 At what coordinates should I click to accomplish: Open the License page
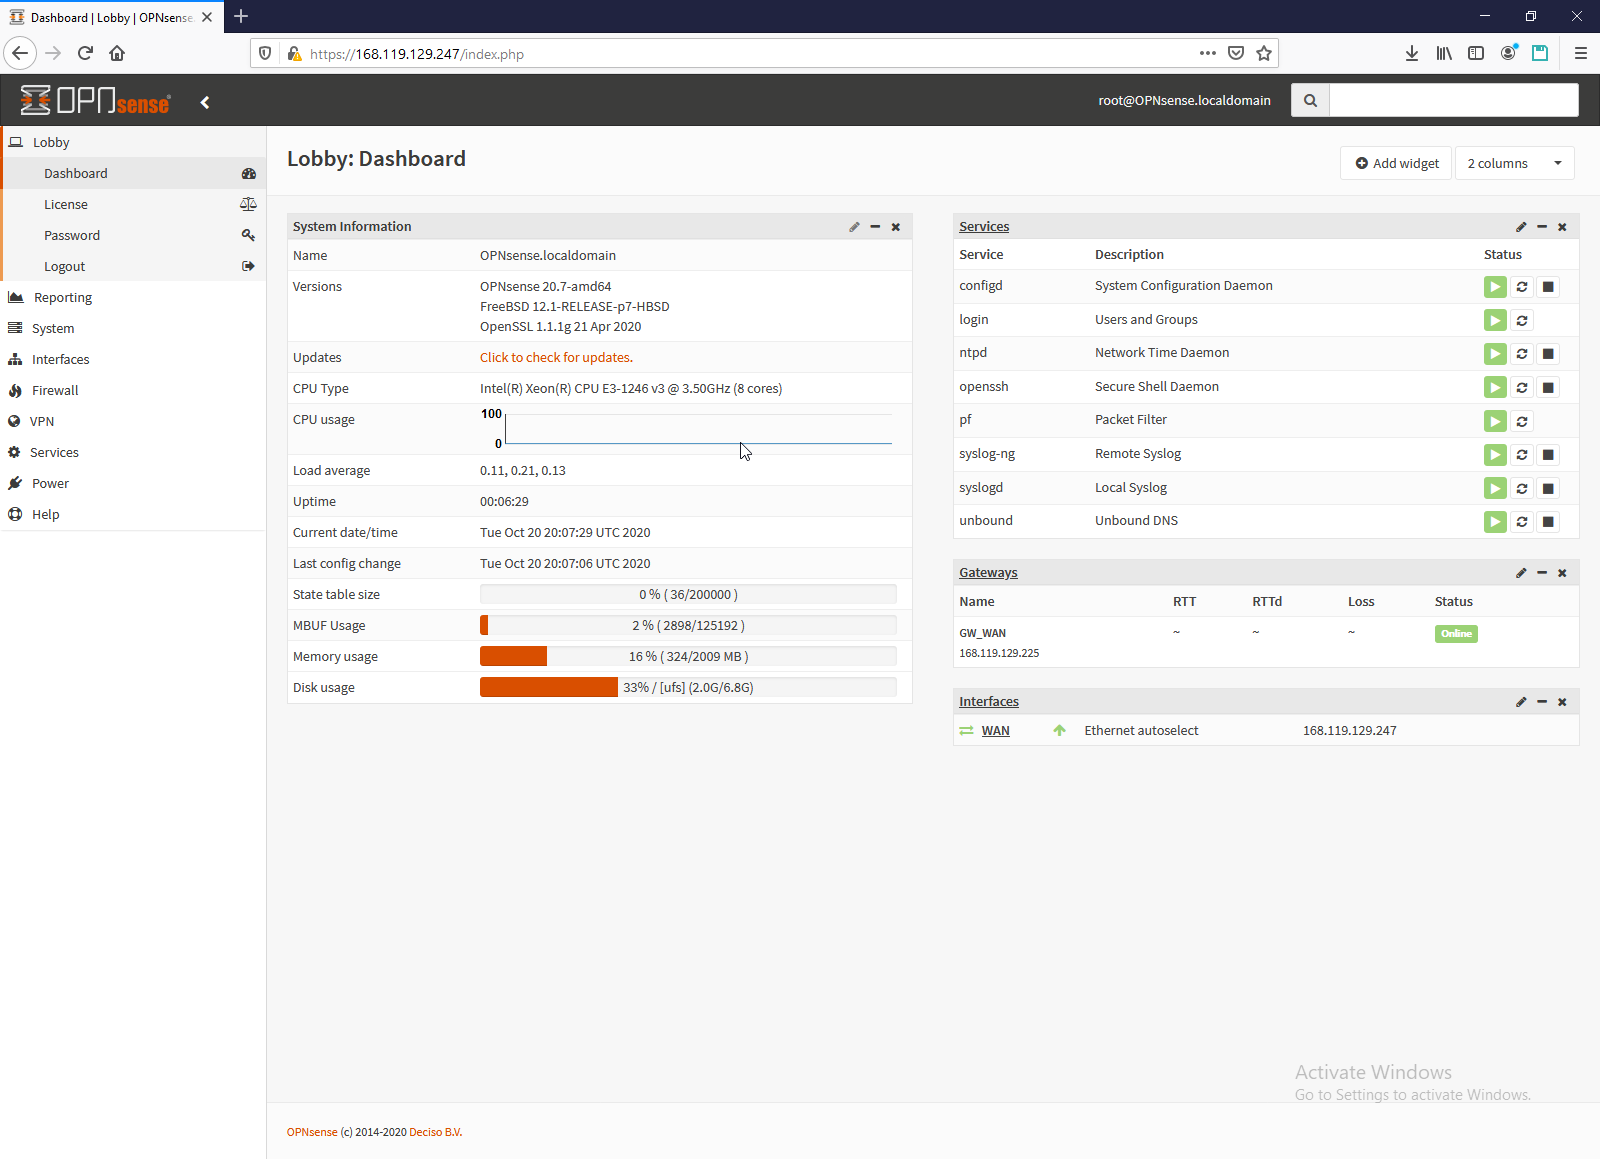tap(135, 204)
